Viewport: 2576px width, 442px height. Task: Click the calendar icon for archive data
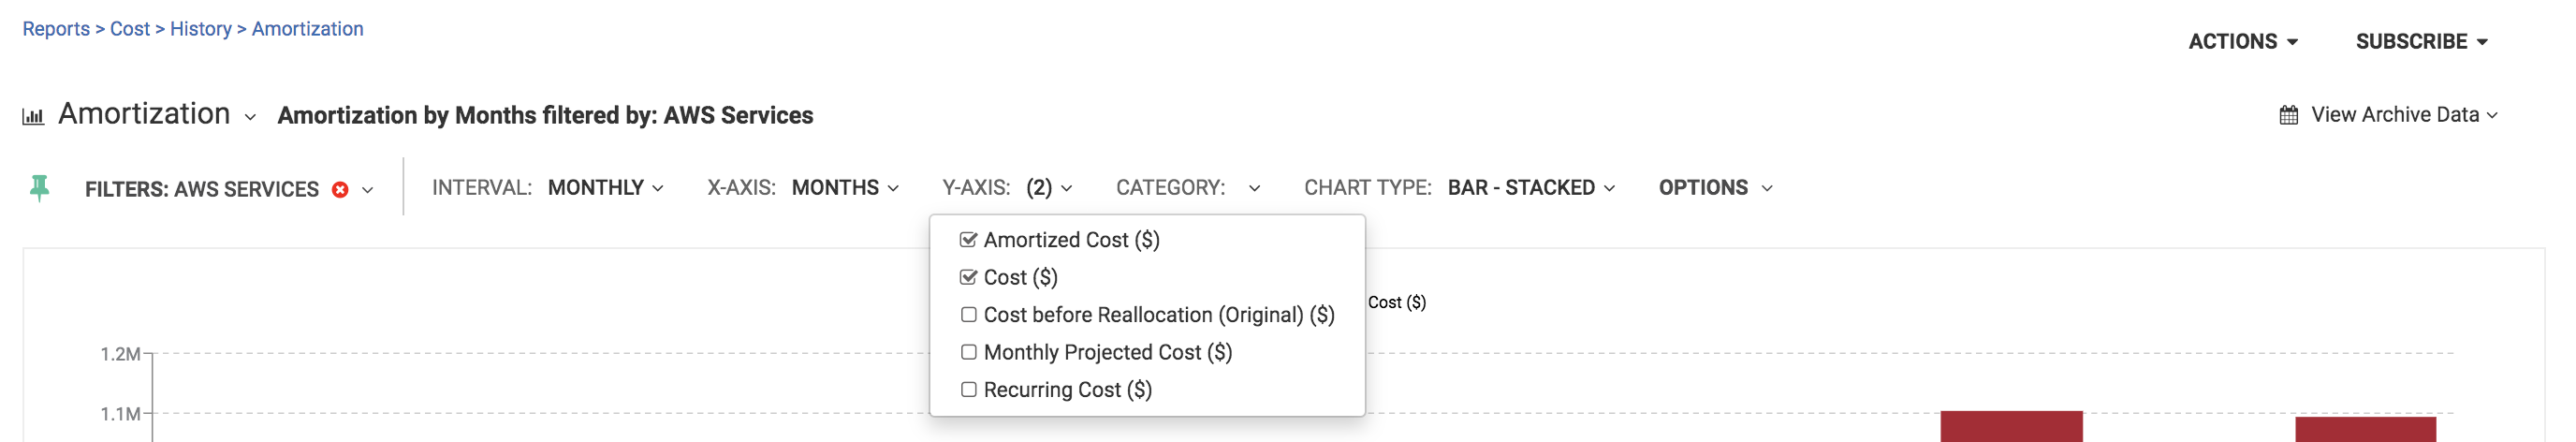tap(2288, 115)
